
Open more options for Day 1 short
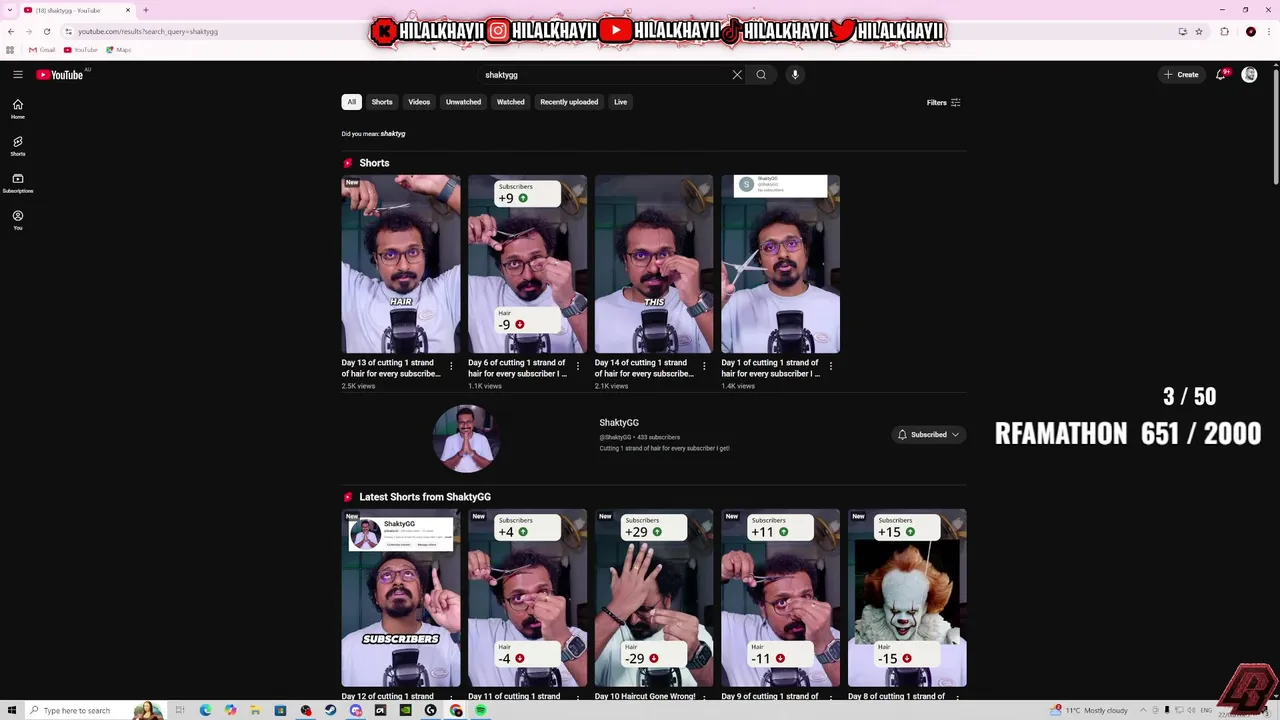click(x=830, y=366)
